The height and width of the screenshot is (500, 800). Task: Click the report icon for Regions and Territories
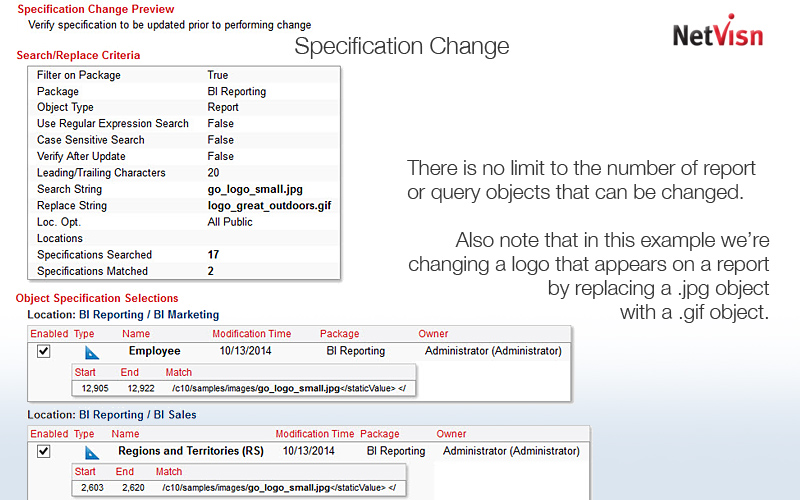92,452
